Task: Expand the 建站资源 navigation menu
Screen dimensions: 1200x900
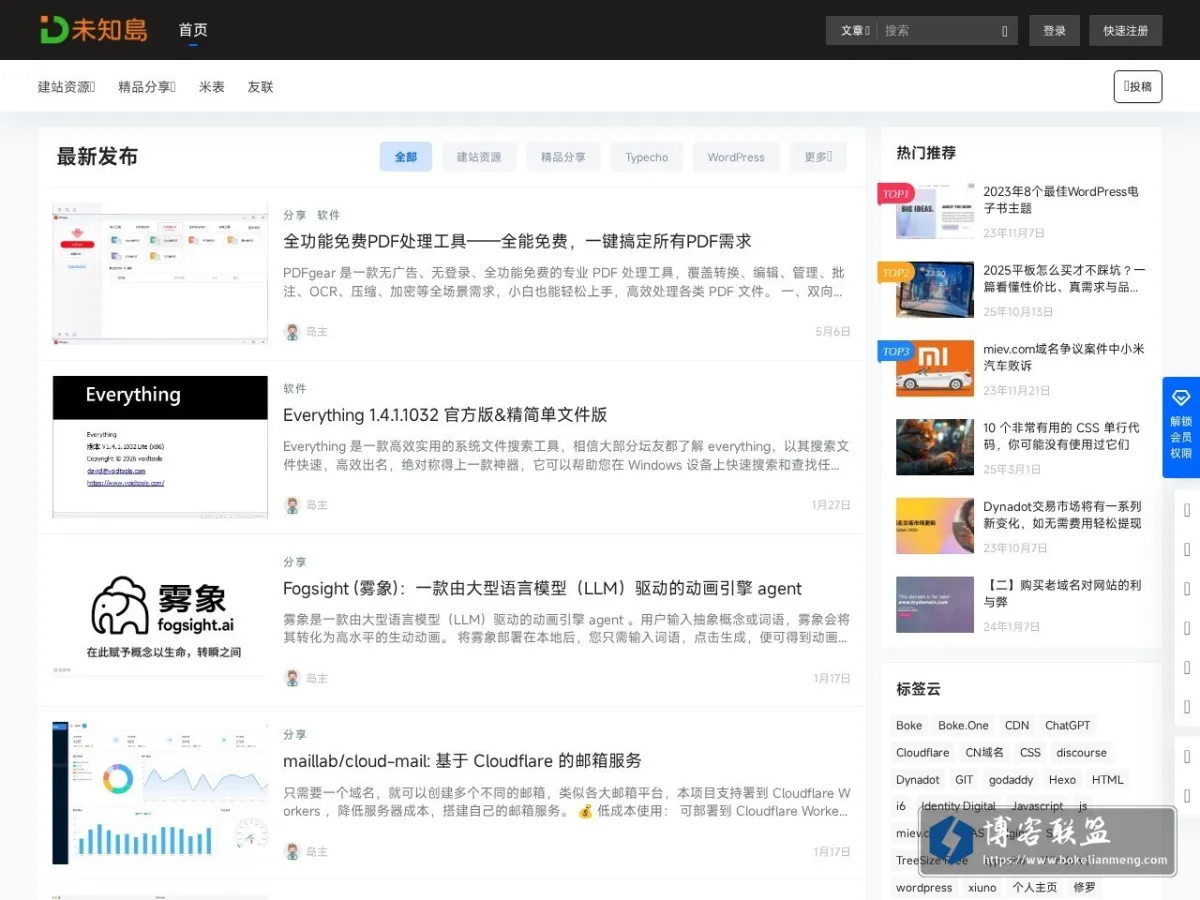Action: pyautogui.click(x=66, y=87)
